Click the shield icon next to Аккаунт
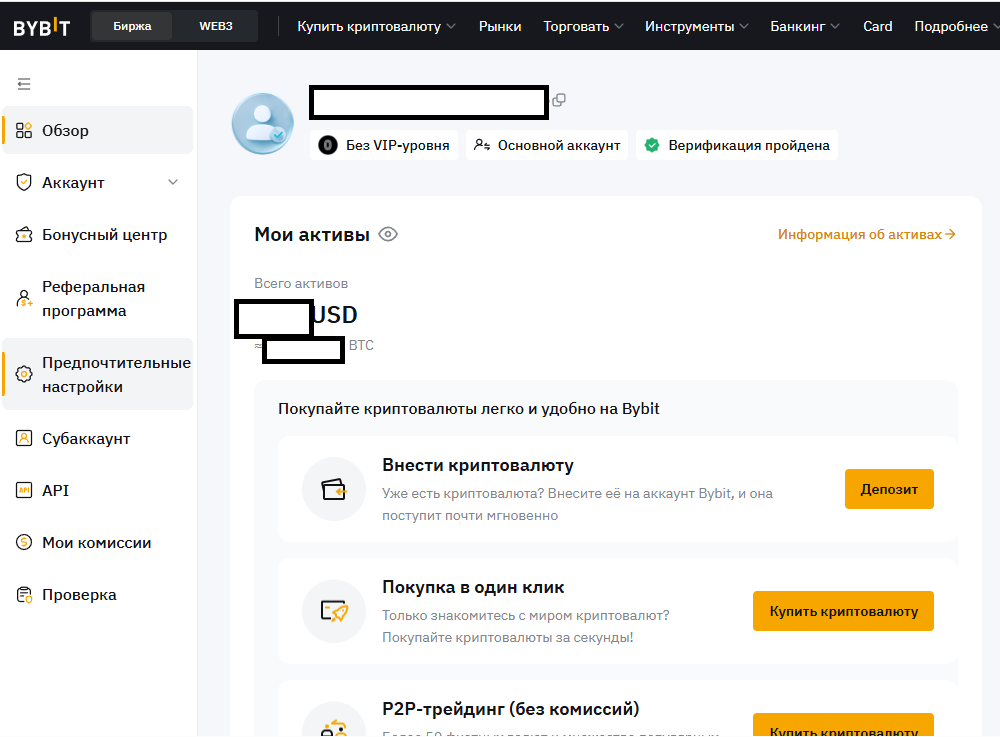Screen dimensions: 1000x737 pyautogui.click(x=24, y=182)
